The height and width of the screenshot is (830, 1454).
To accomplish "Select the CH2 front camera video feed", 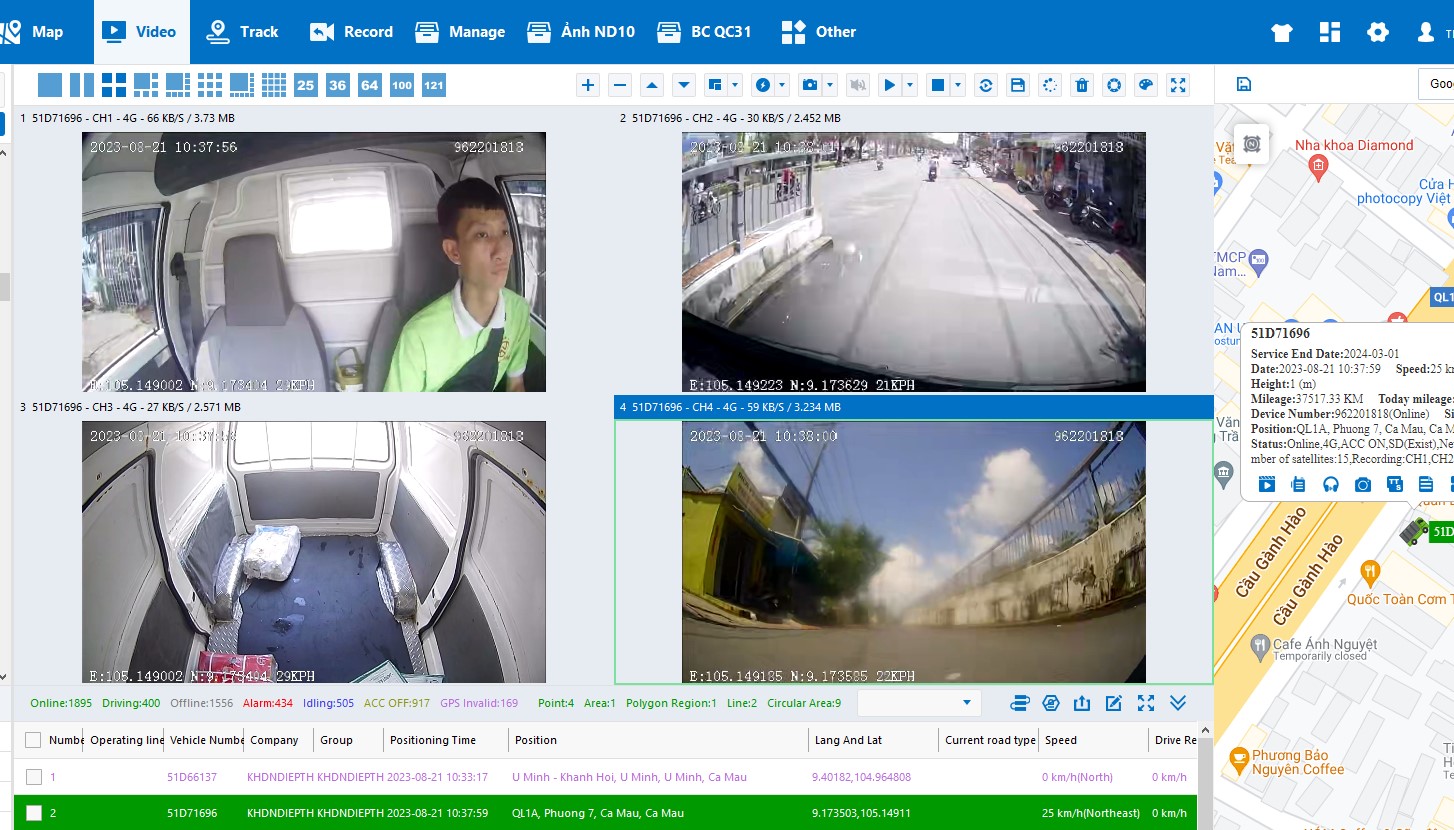I will [914, 261].
